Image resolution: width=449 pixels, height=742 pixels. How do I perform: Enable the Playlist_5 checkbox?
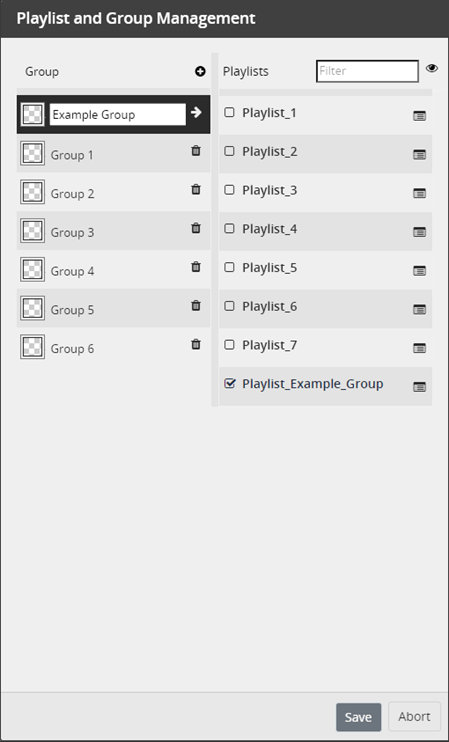click(x=229, y=267)
